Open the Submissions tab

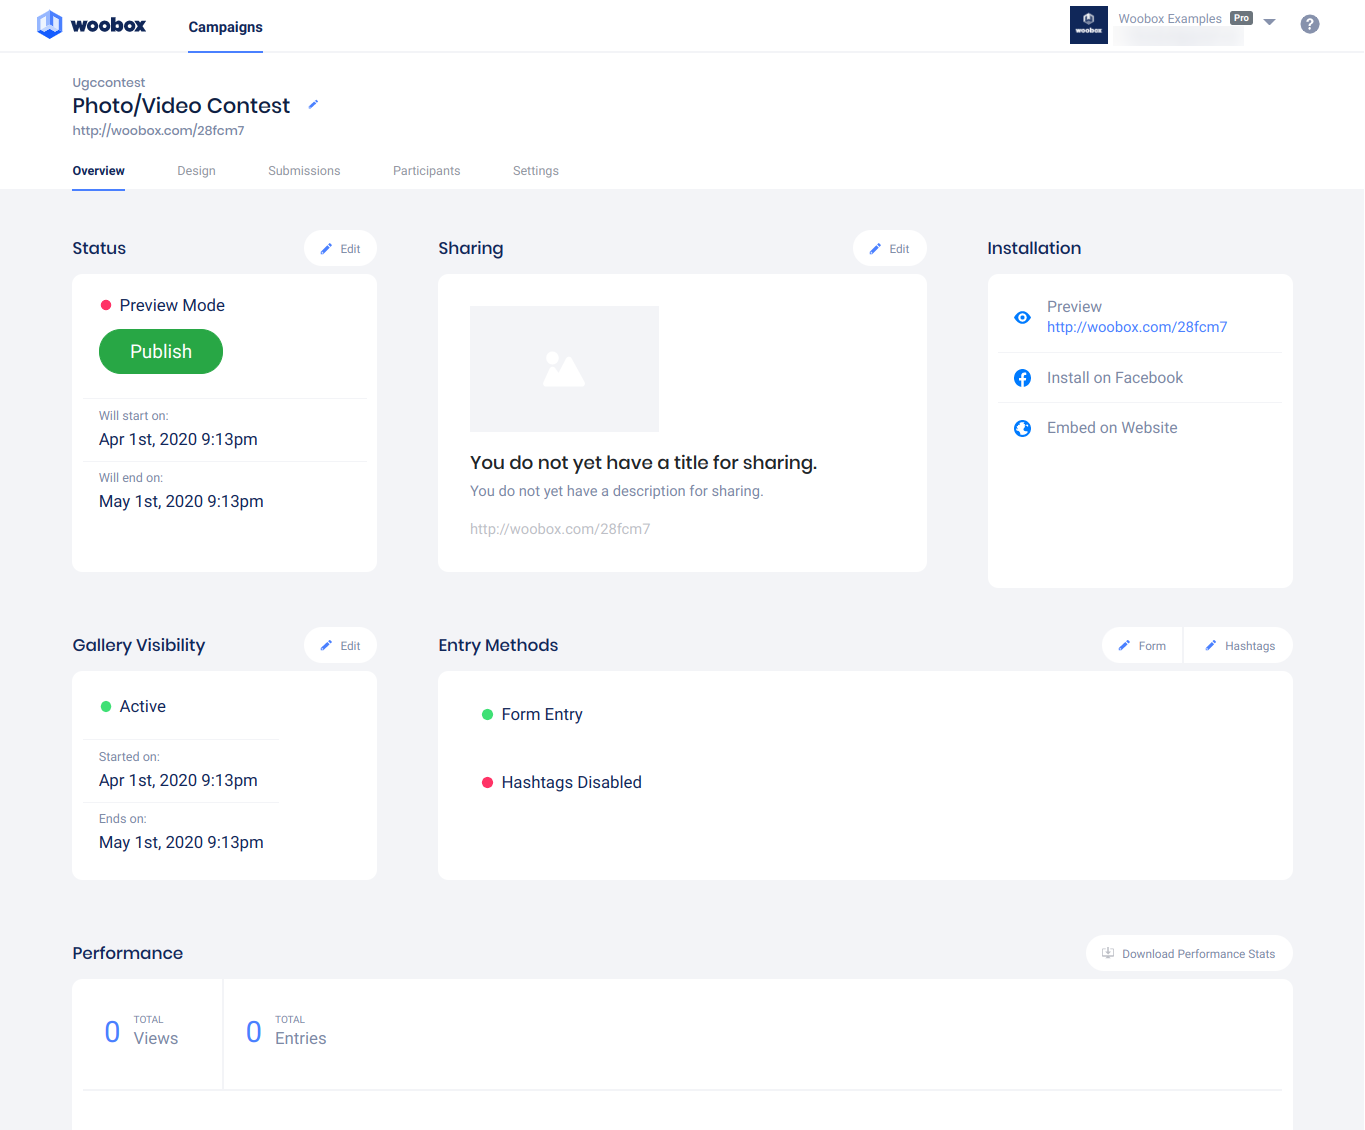304,171
